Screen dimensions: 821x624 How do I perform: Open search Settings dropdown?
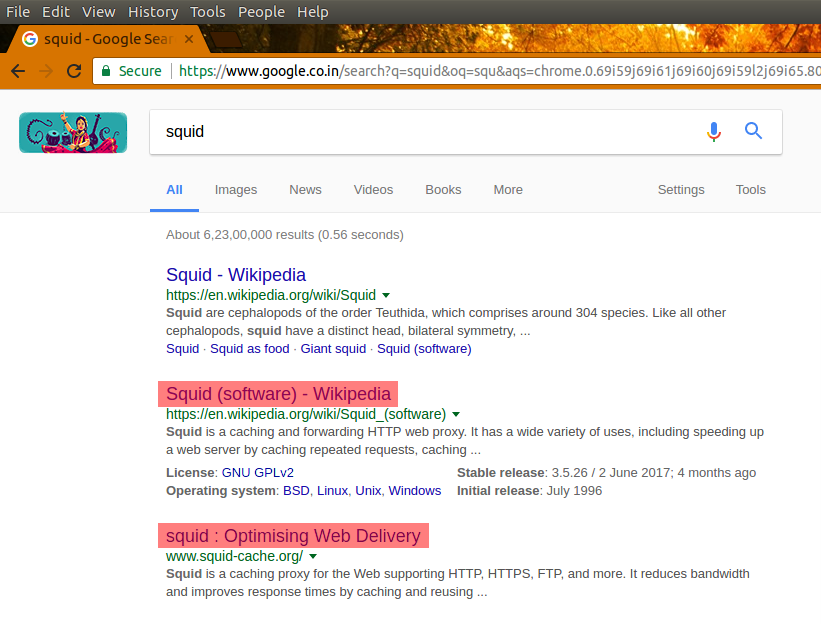681,190
